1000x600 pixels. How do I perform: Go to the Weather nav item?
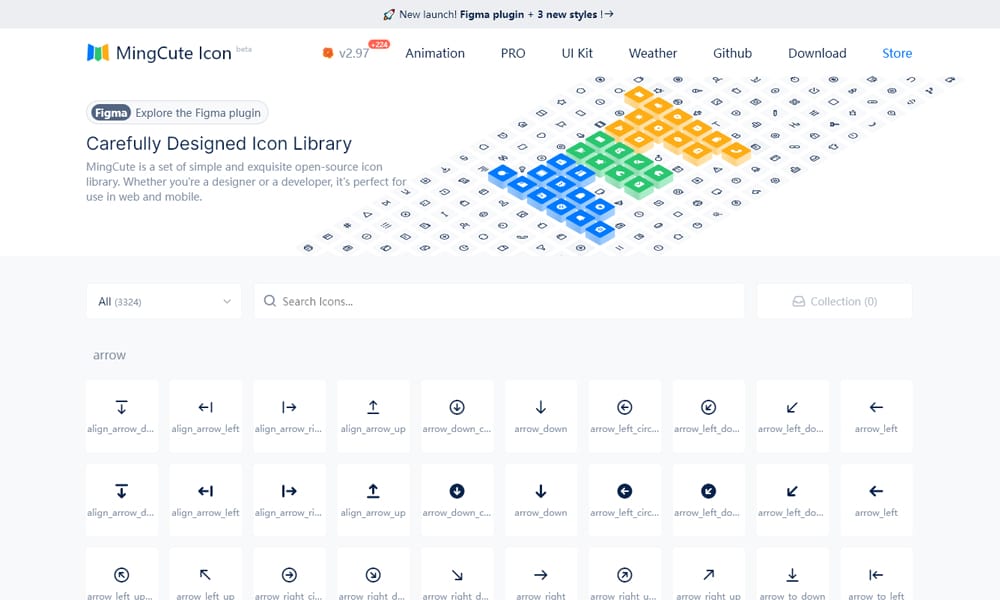point(652,53)
